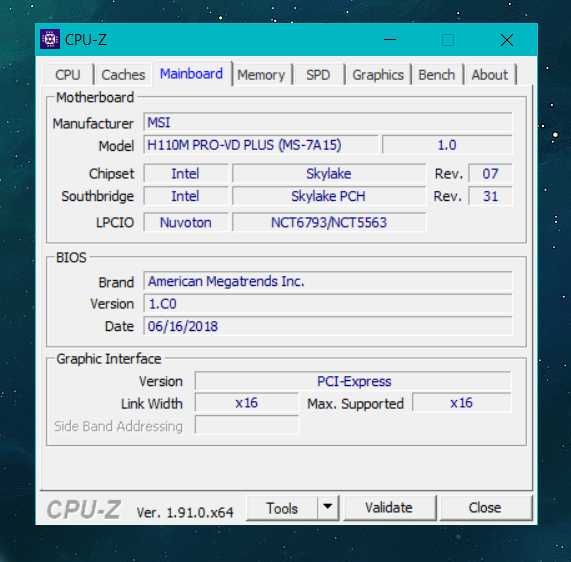Viewport: 571px width, 562px height.
Task: Switch to the Caches tab
Action: pyautogui.click(x=123, y=75)
